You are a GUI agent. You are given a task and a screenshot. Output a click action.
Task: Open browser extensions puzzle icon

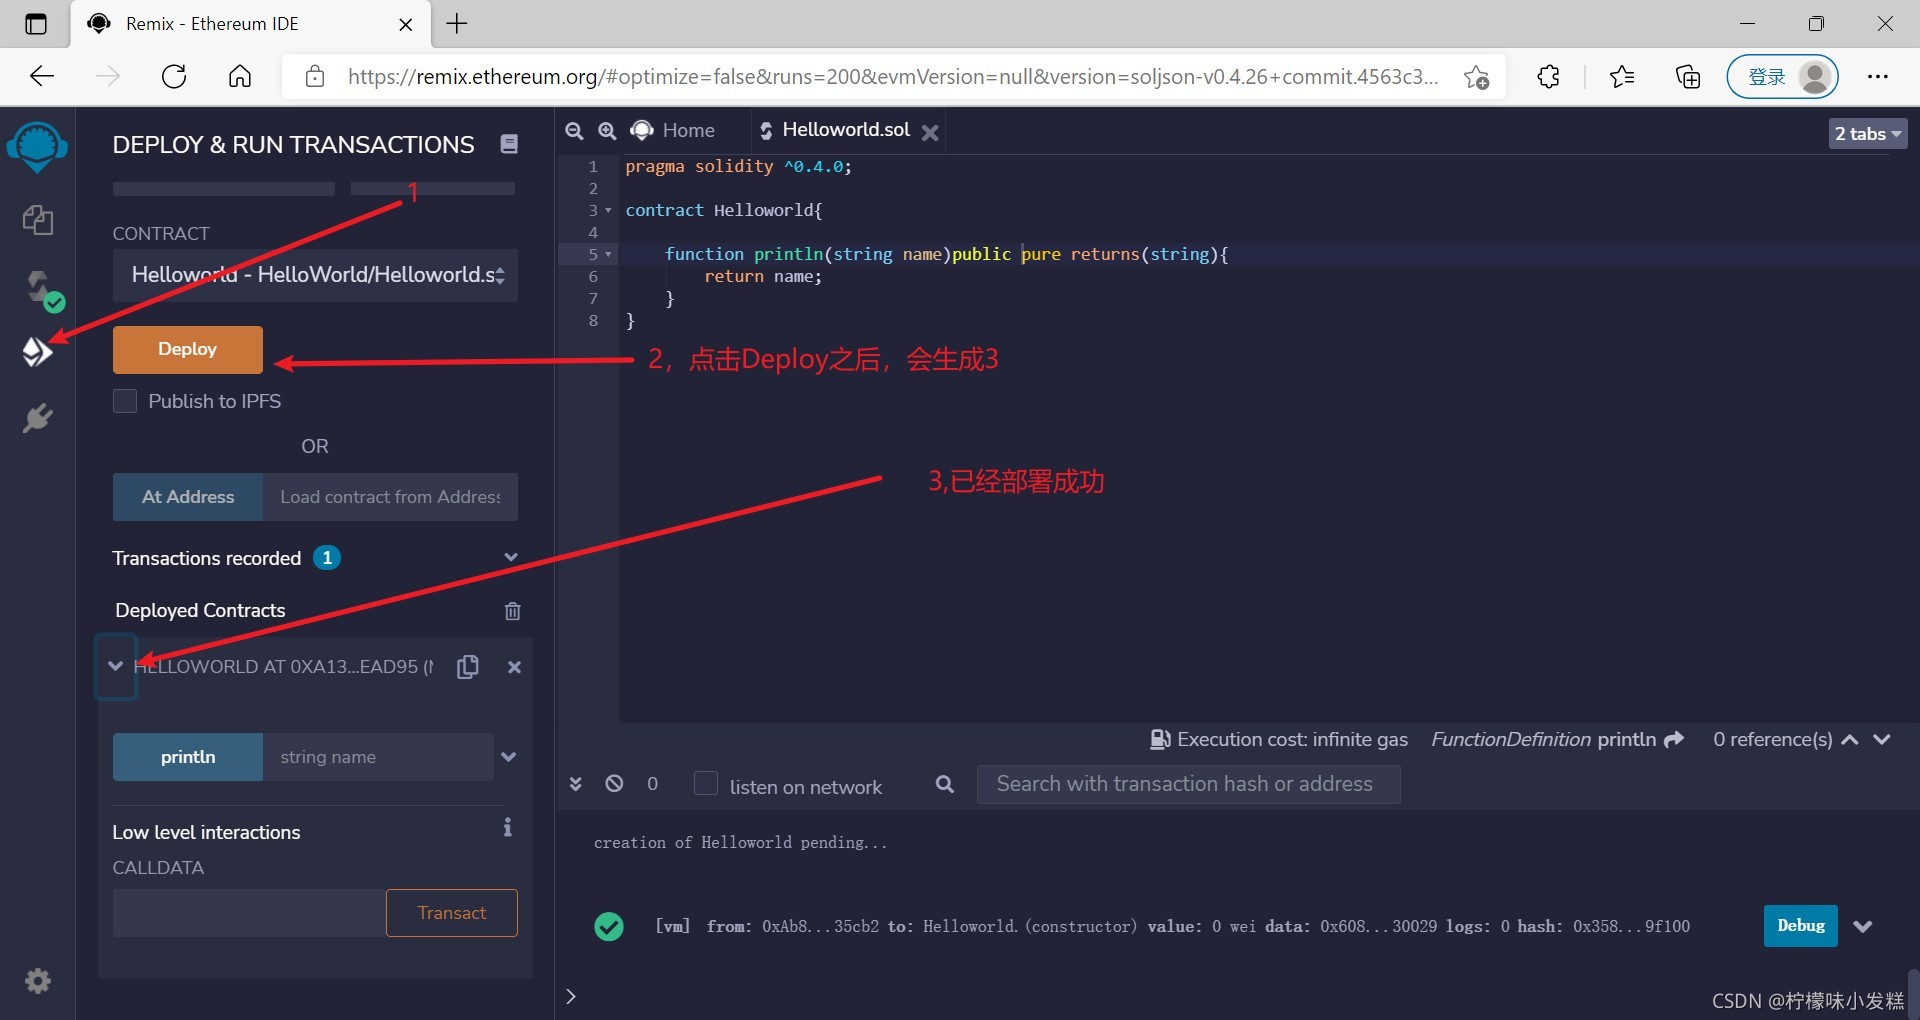tap(1549, 76)
